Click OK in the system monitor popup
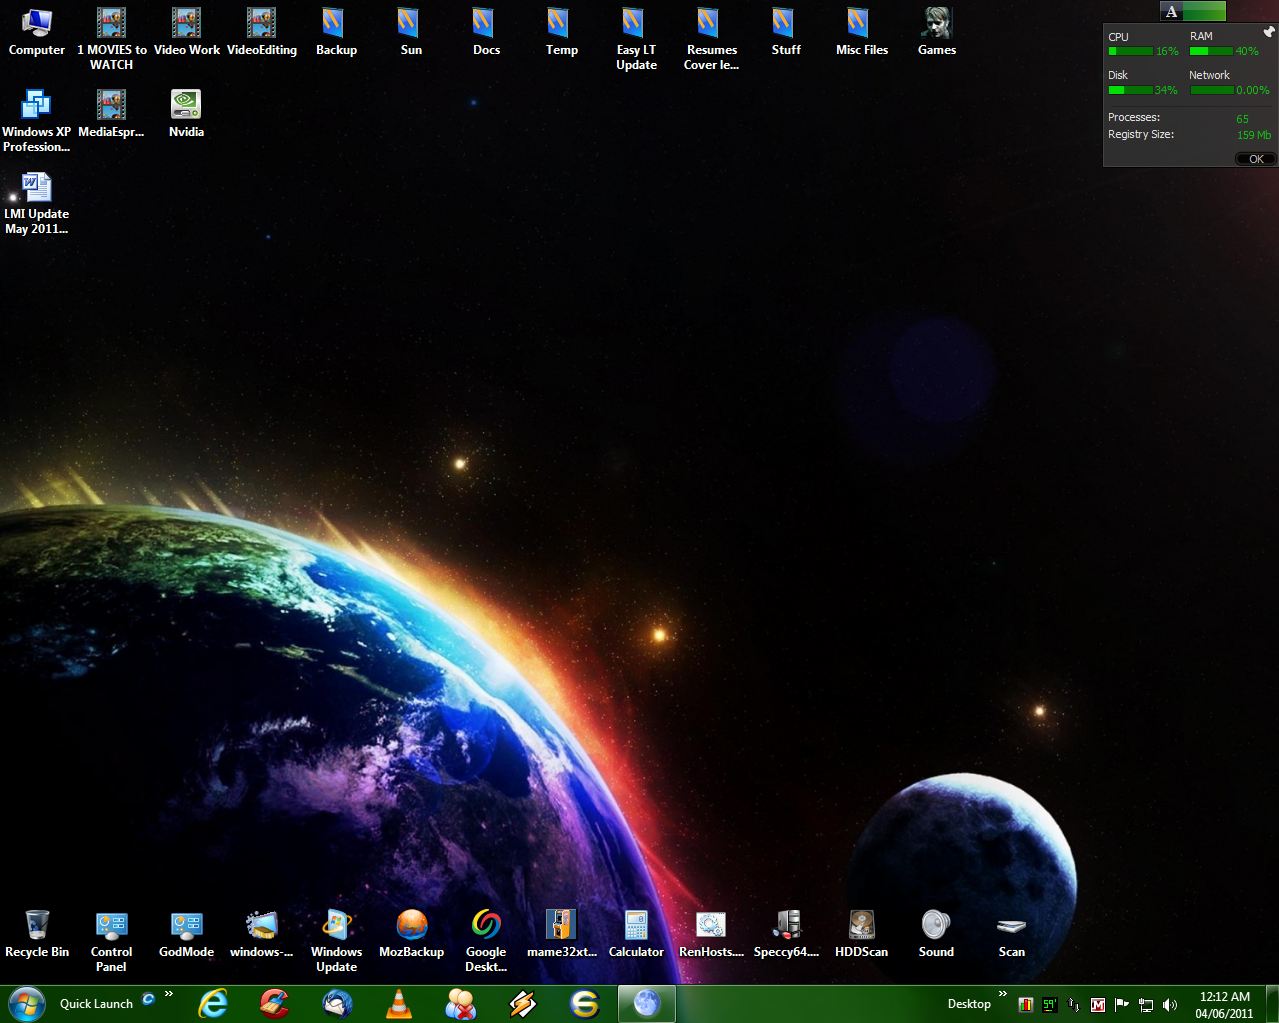1279x1023 pixels. 1255,159
